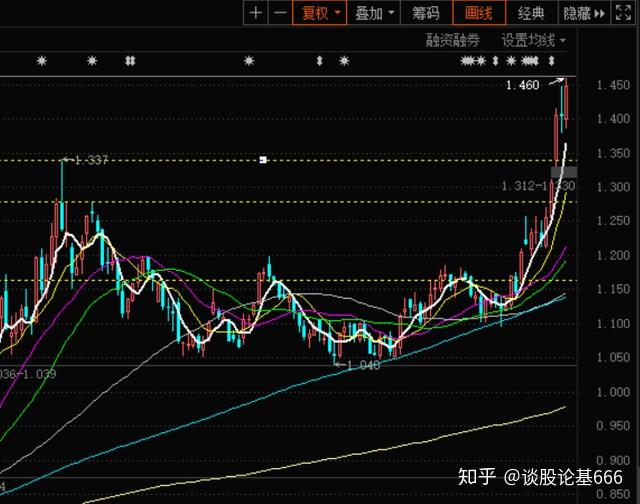Image resolution: width=640 pixels, height=504 pixels.
Task: Click the 1.460 high price label
Action: (522, 85)
